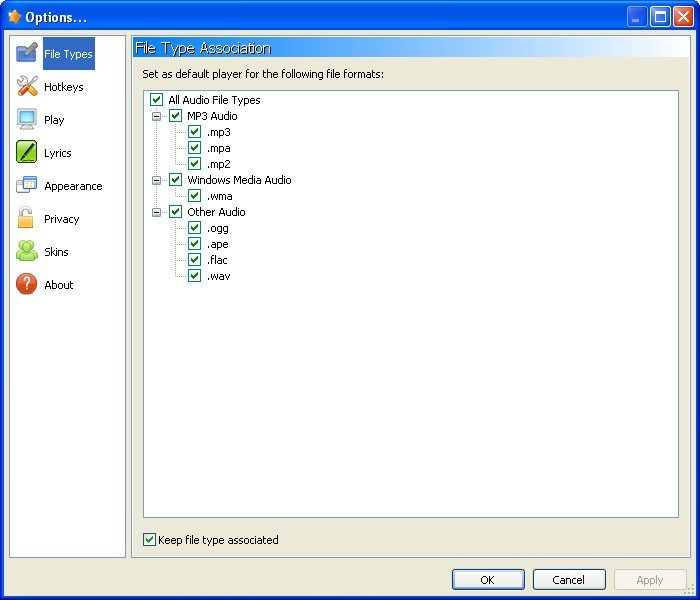The height and width of the screenshot is (600, 700).
Task: Select the File Types label
Action: coord(69,54)
